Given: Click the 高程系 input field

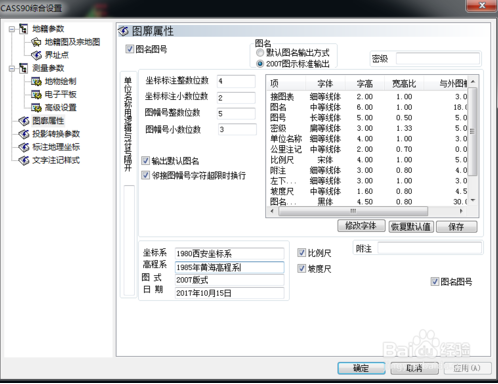Looking at the screenshot, I should [x=229, y=267].
